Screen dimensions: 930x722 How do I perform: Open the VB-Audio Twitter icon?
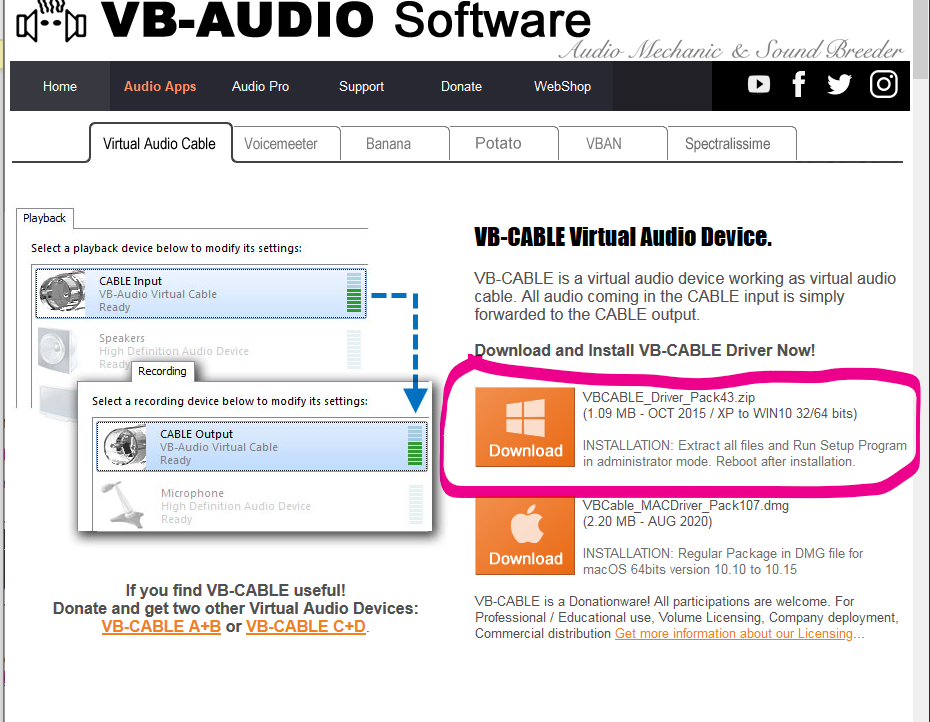[839, 85]
